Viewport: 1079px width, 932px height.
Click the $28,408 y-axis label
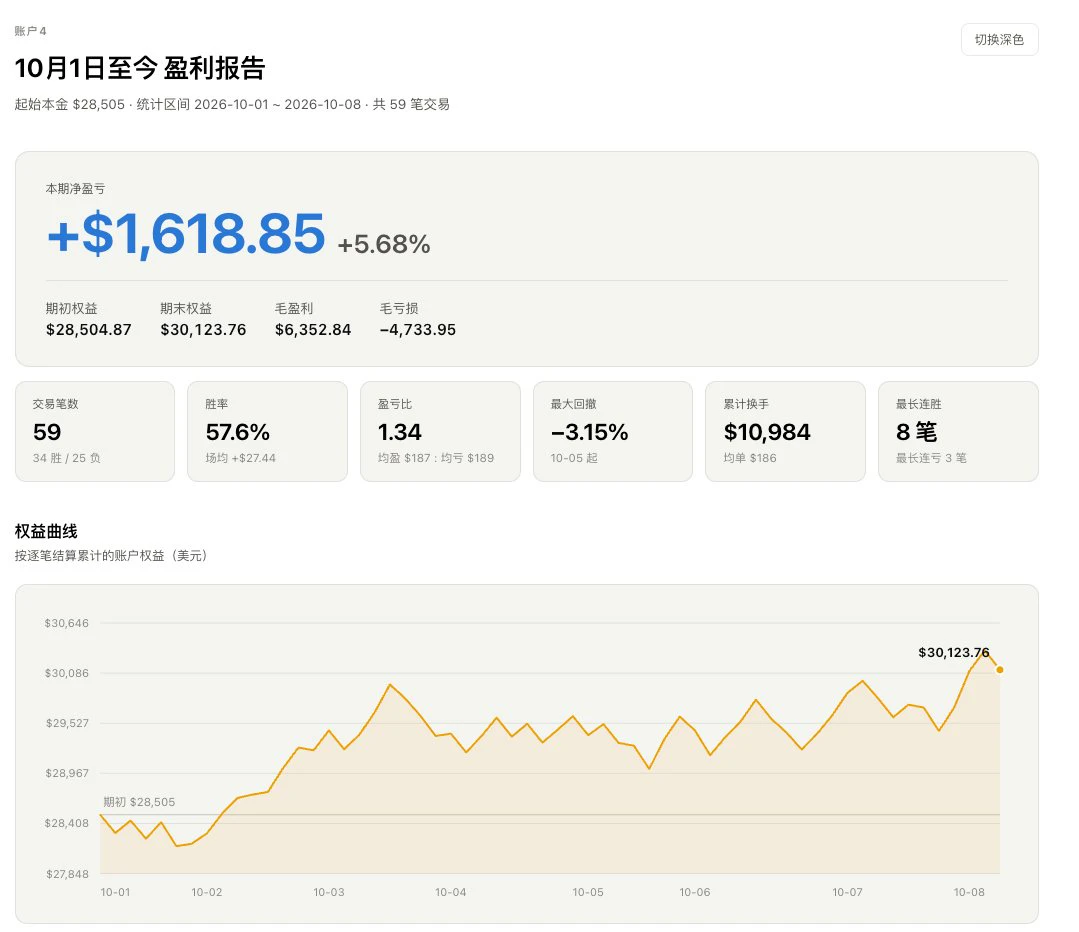click(67, 823)
